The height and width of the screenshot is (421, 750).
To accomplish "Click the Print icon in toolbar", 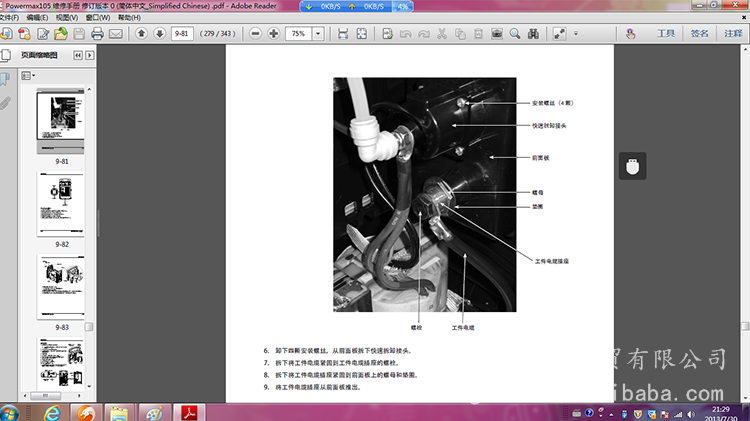I will coord(97,34).
